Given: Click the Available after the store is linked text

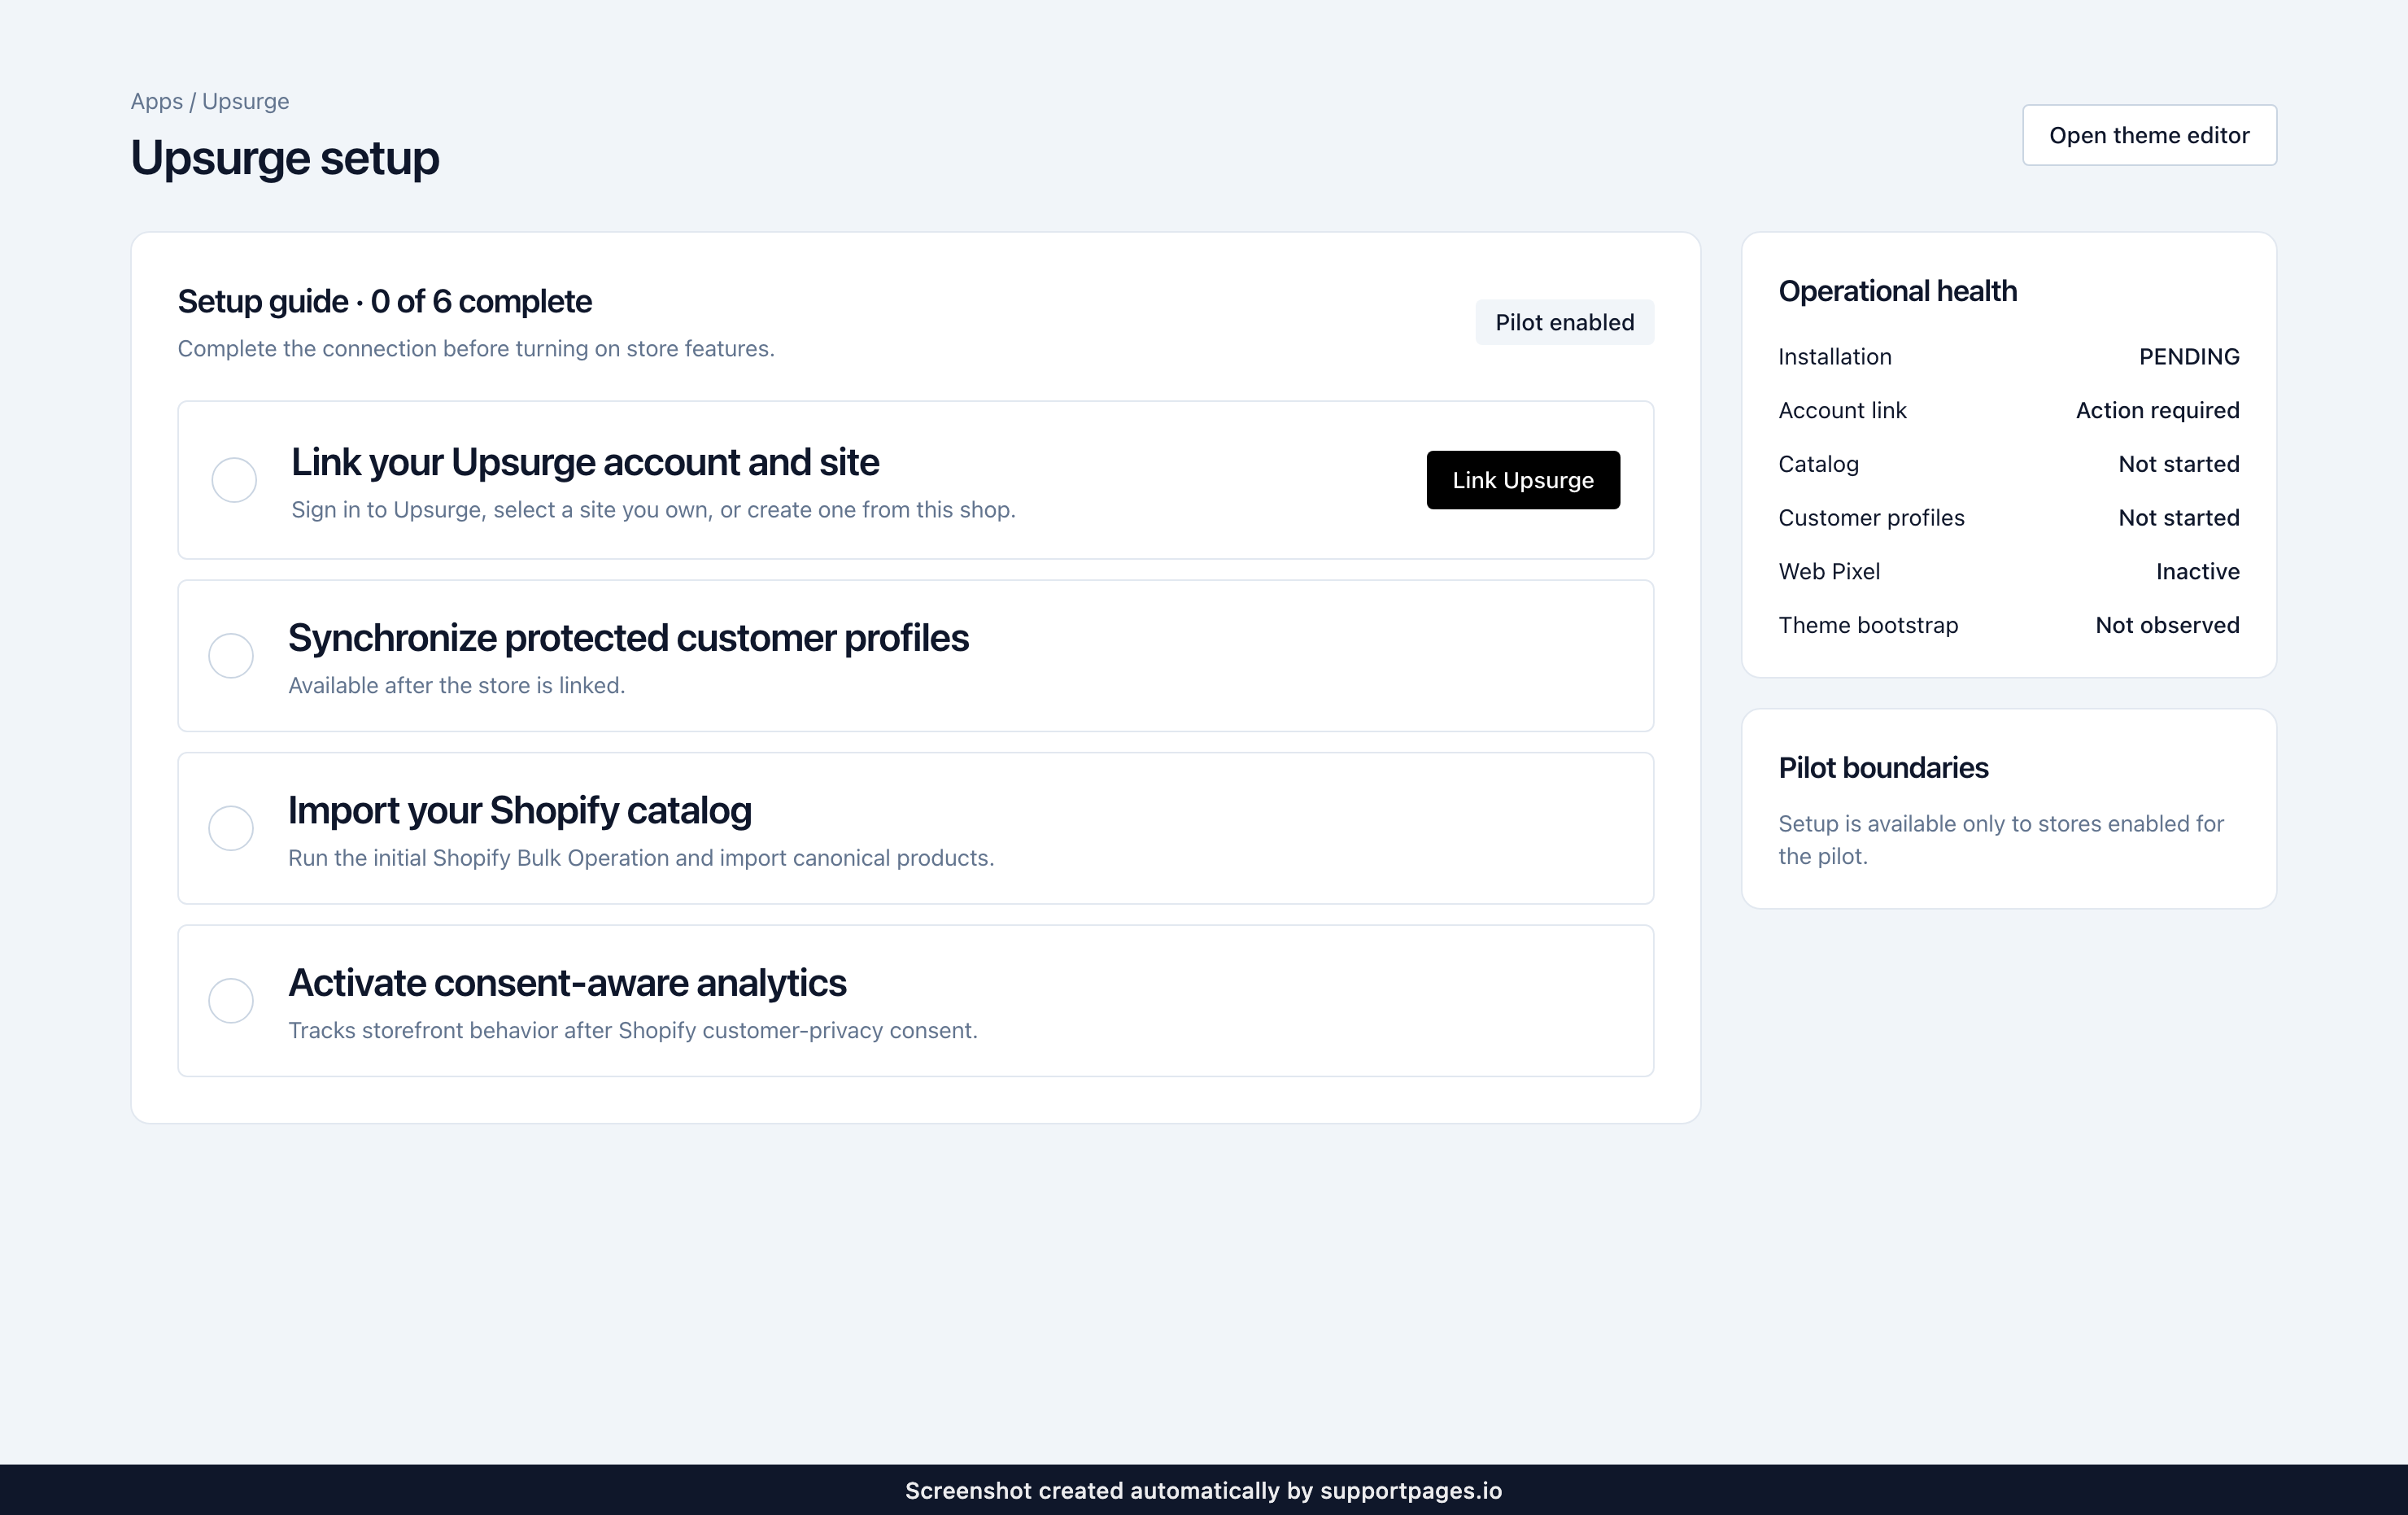Looking at the screenshot, I should [456, 686].
